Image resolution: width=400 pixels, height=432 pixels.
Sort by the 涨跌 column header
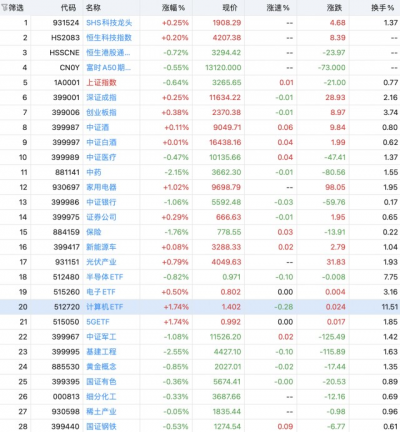(x=334, y=8)
